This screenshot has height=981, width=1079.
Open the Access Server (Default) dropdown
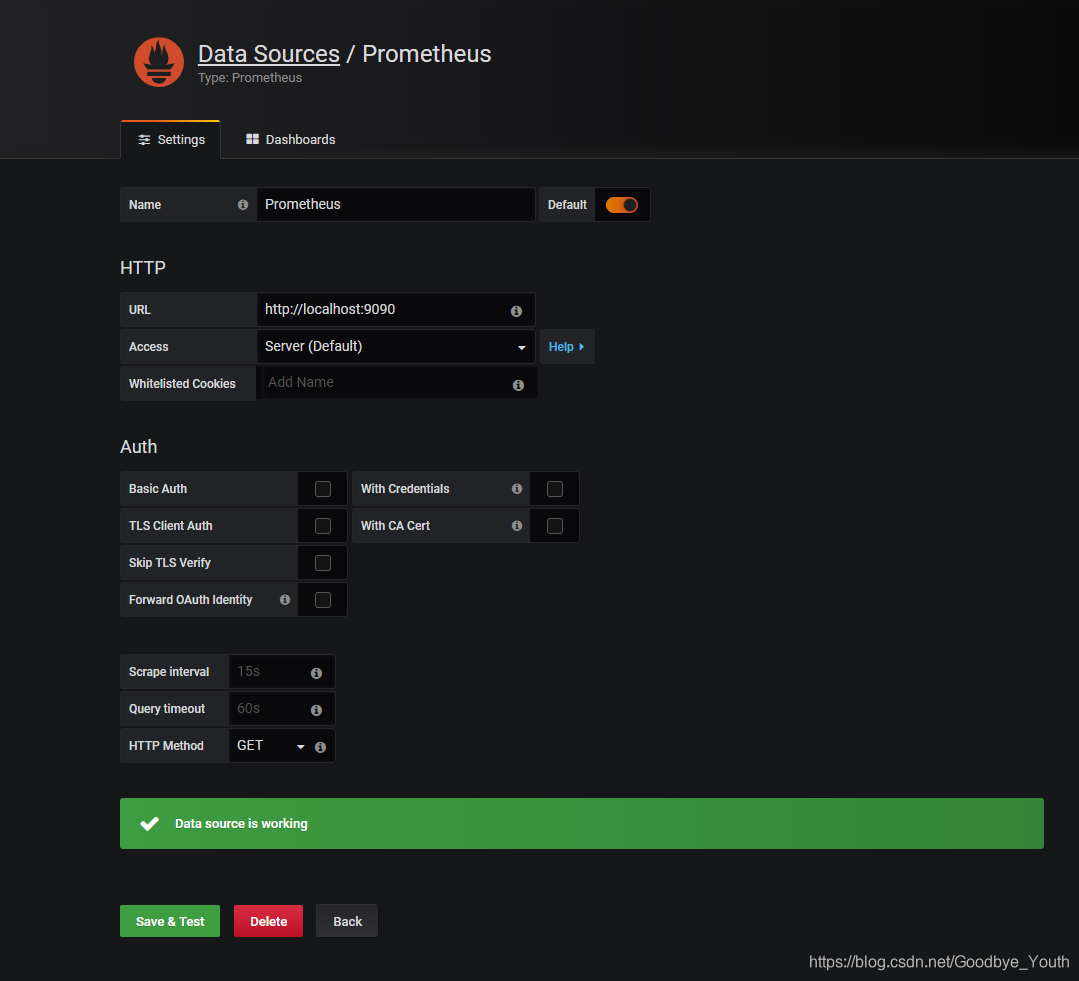pyautogui.click(x=396, y=346)
